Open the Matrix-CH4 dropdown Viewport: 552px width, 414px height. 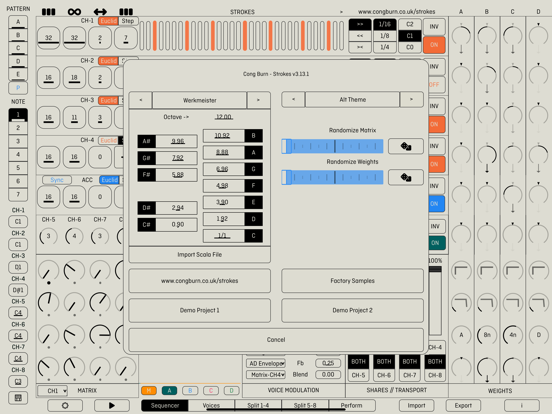point(266,375)
